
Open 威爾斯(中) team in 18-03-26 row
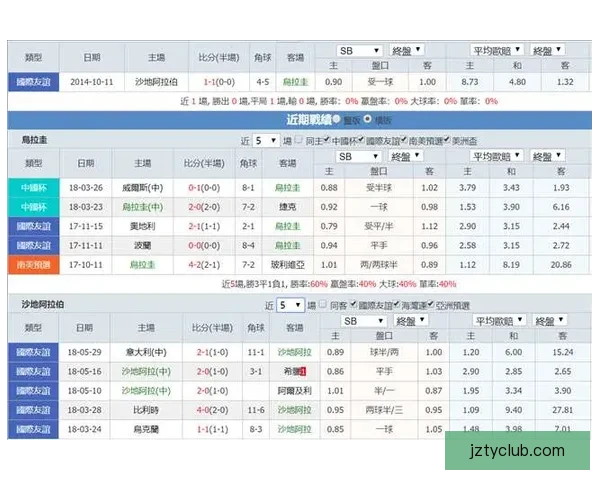click(x=142, y=188)
